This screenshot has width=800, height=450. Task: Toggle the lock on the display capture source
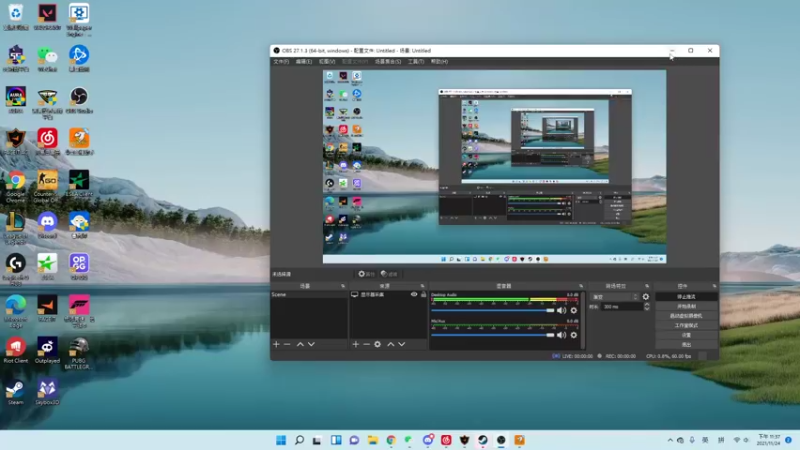423,295
